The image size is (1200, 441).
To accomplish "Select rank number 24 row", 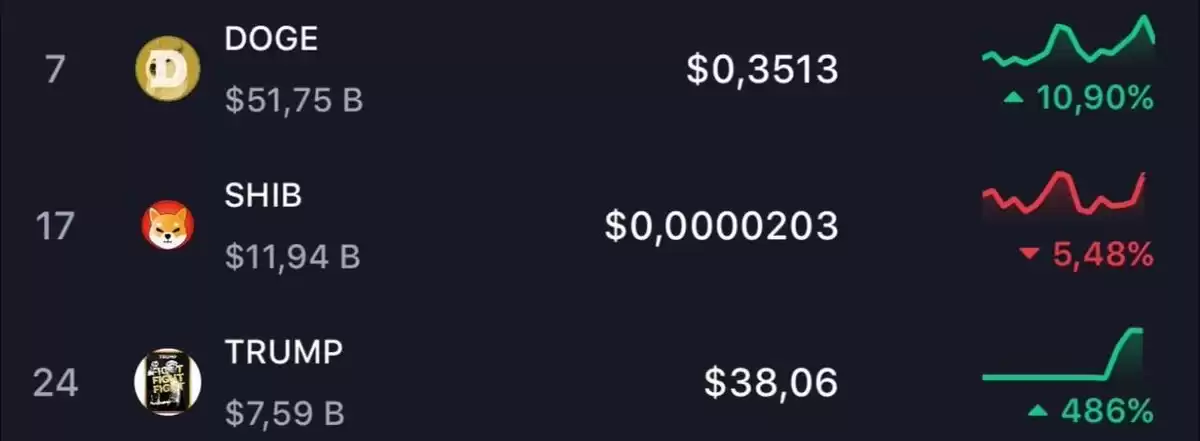I will pos(600,382).
